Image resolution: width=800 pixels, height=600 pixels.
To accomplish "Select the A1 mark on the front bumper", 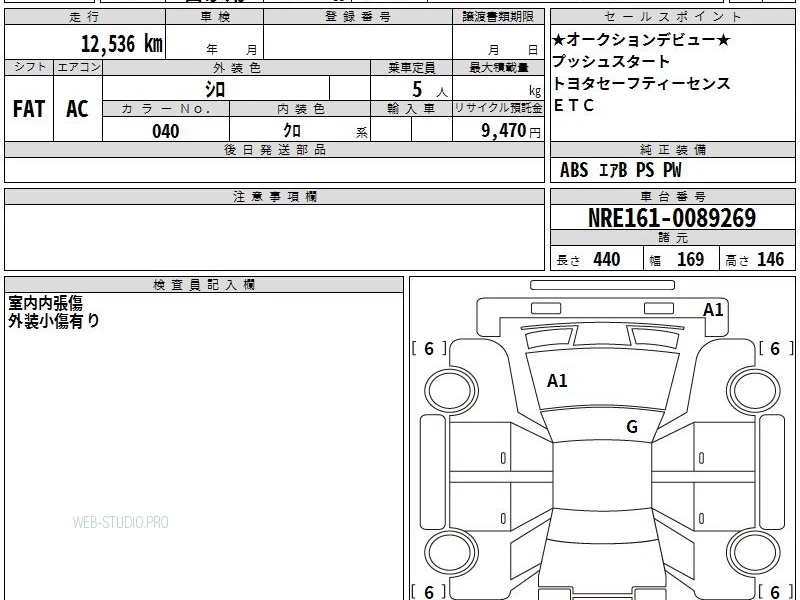I will tap(713, 310).
